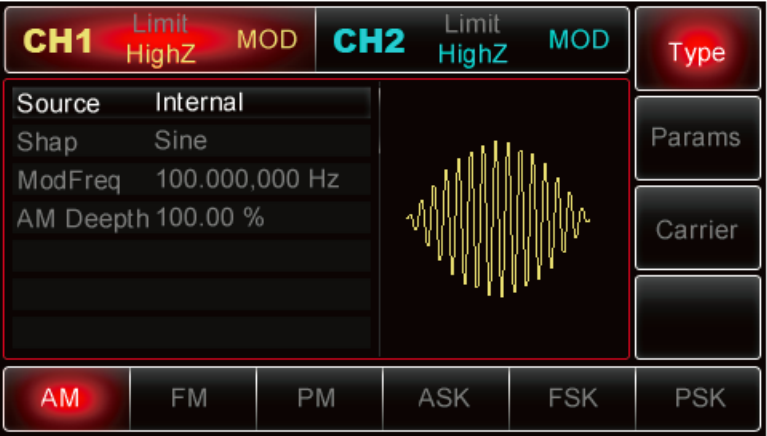Click the MOD indicator on CH2

[x=579, y=40]
